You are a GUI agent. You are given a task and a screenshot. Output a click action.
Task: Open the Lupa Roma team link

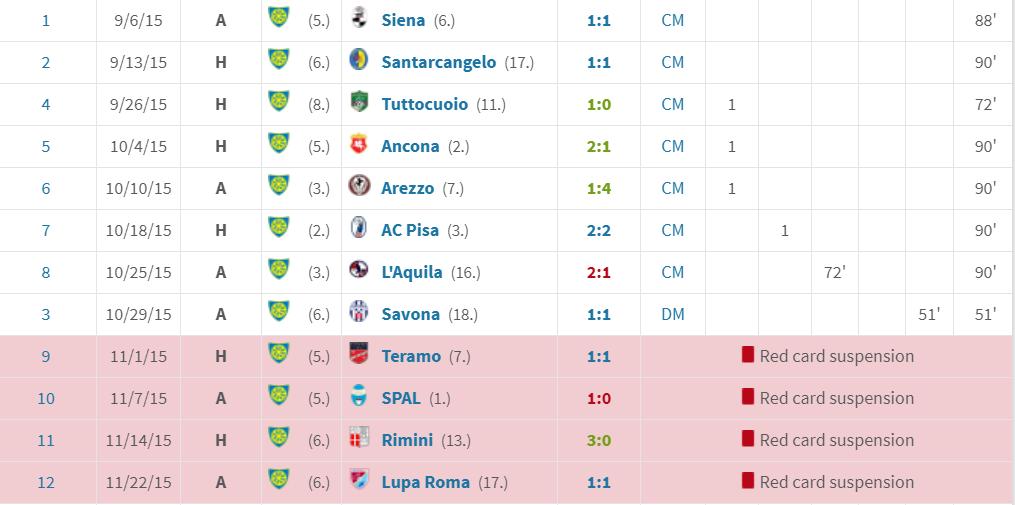[x=425, y=482]
